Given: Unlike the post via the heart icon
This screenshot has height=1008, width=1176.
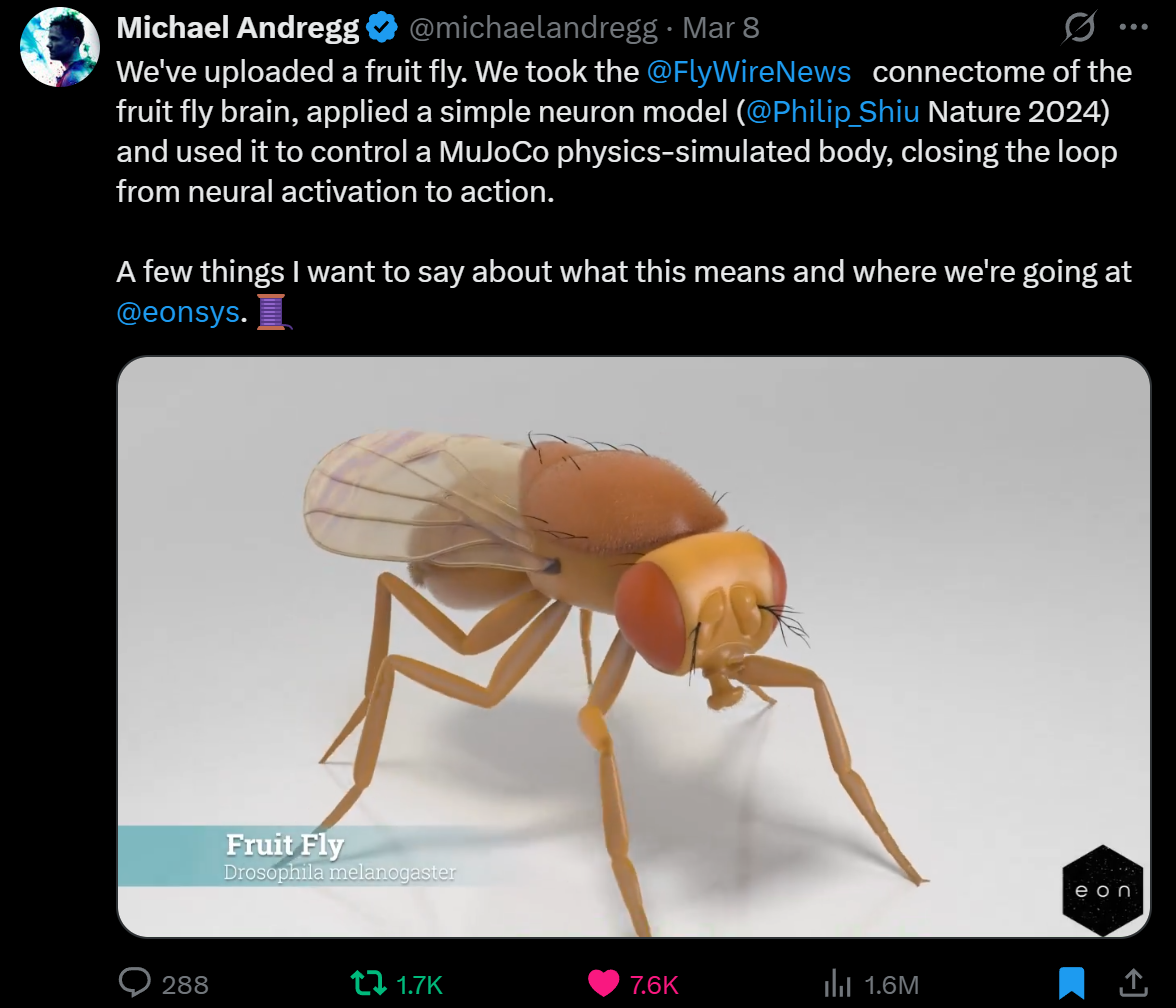Looking at the screenshot, I should [x=602, y=985].
